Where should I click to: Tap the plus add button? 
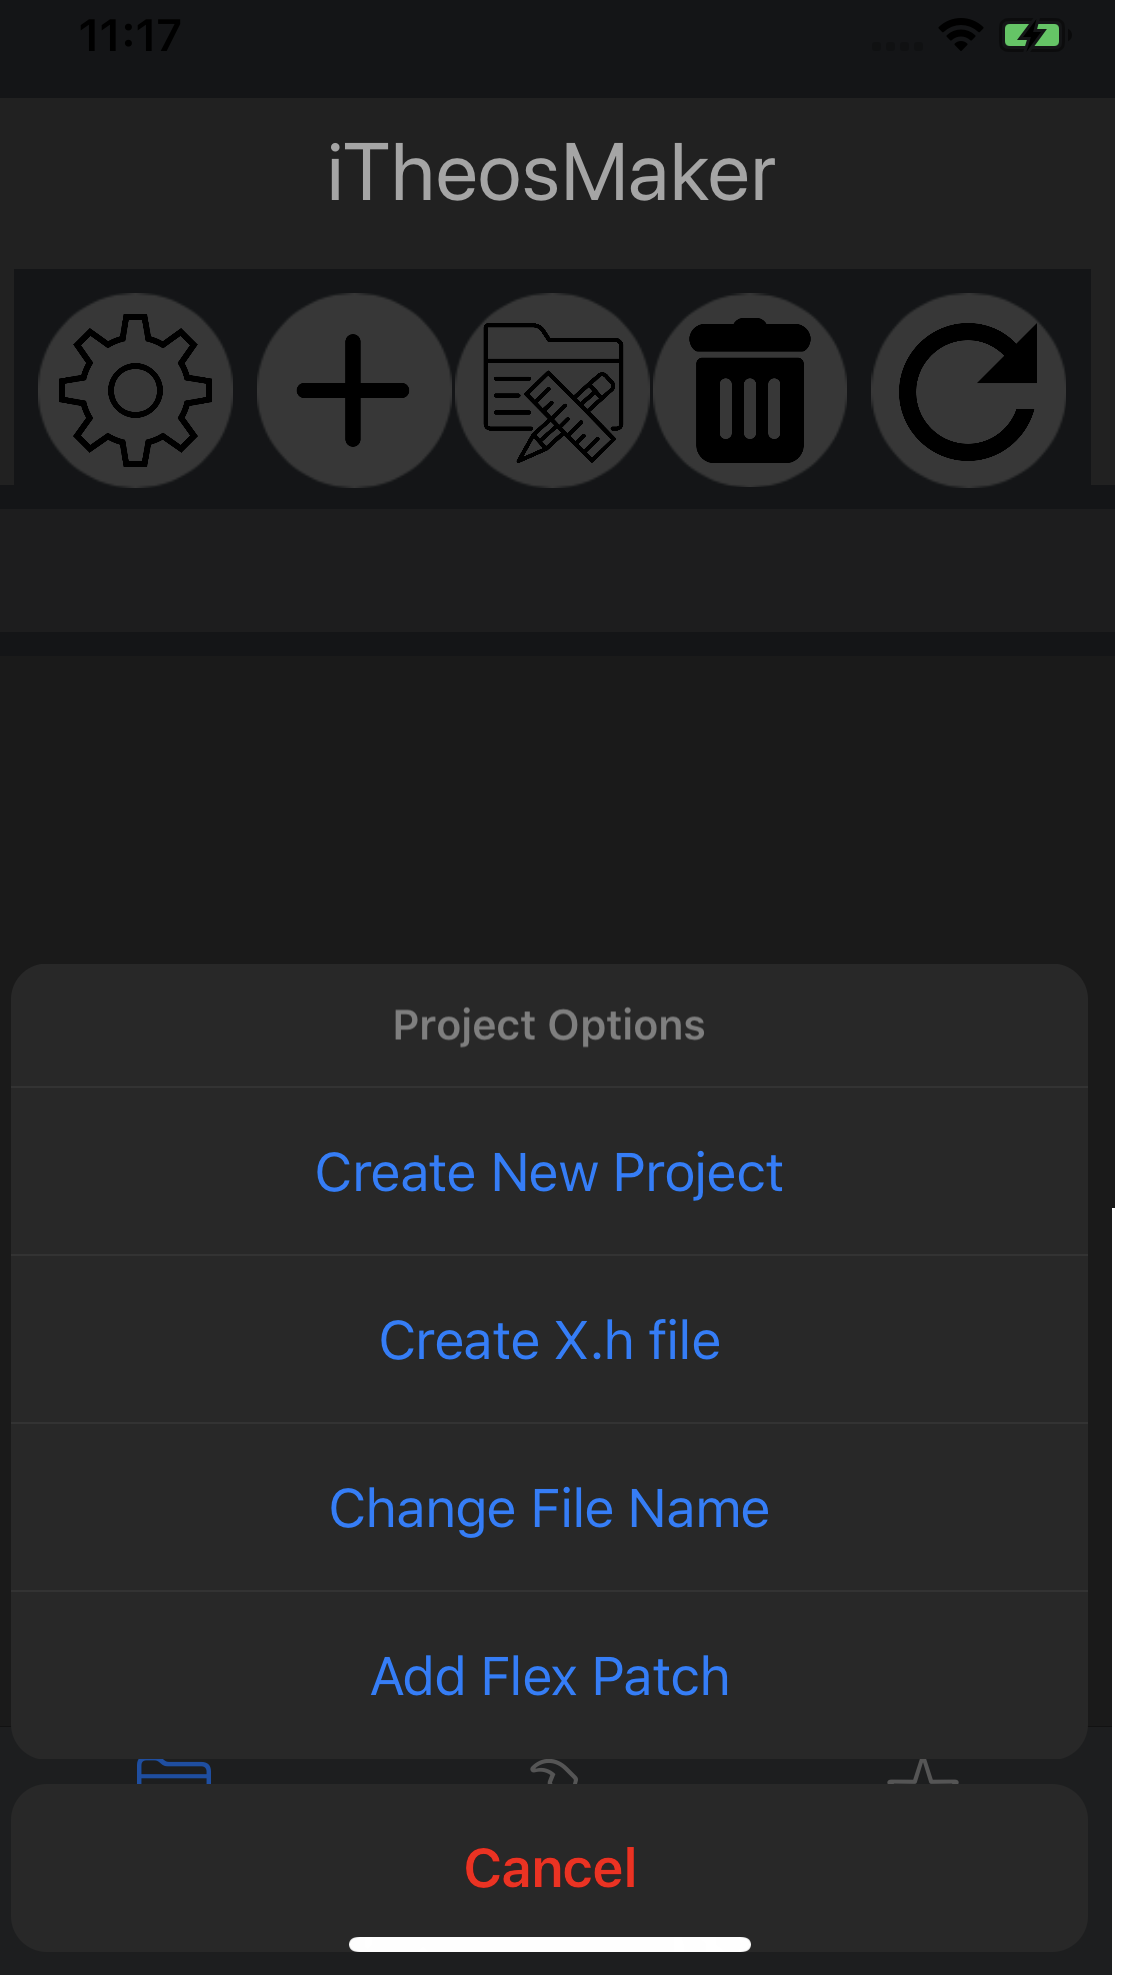click(x=353, y=390)
